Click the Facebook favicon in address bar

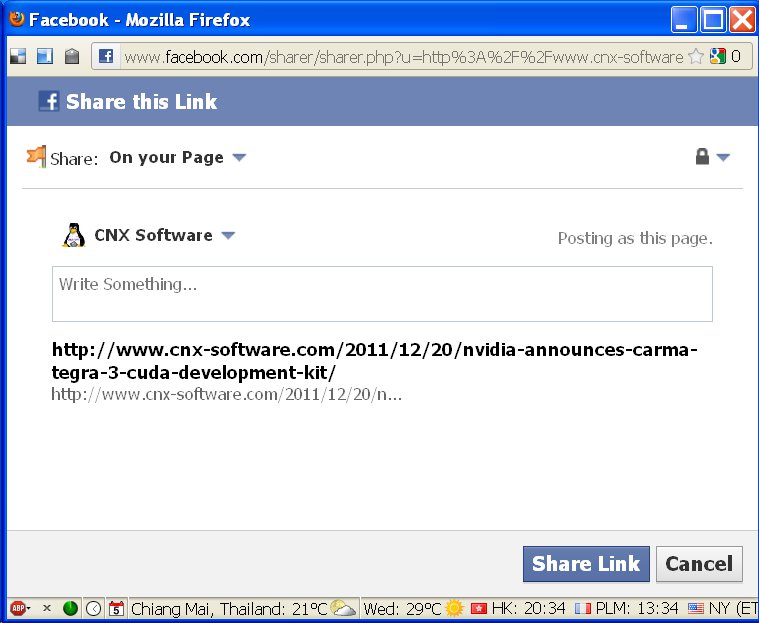[106, 56]
